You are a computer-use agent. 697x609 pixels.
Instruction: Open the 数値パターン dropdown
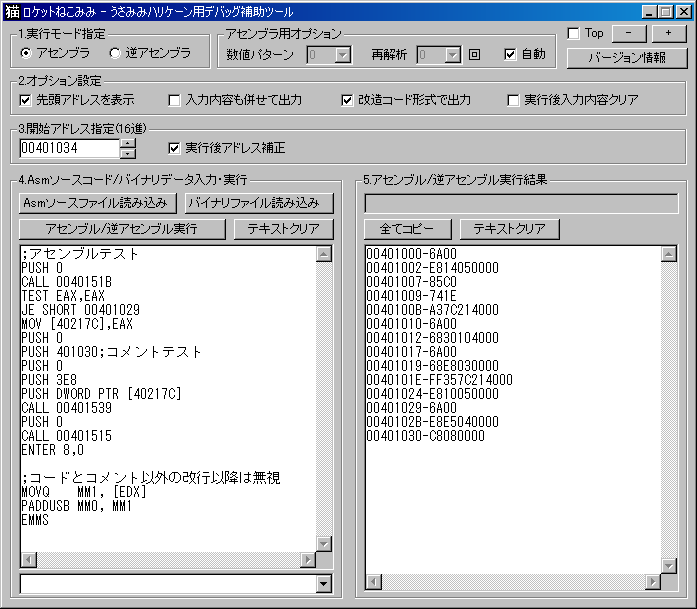pyautogui.click(x=343, y=55)
